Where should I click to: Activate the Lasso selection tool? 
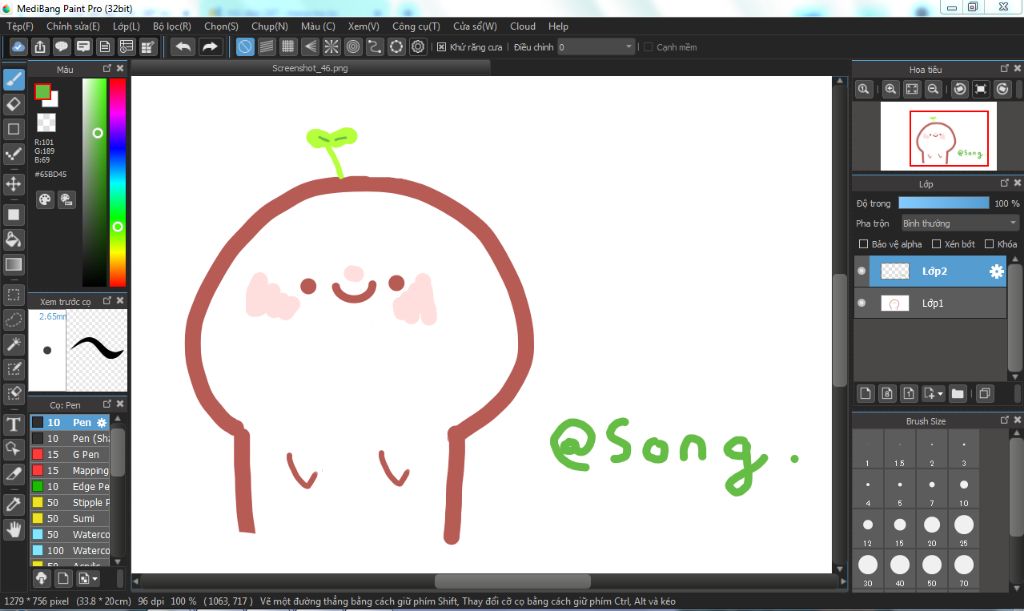[14, 320]
